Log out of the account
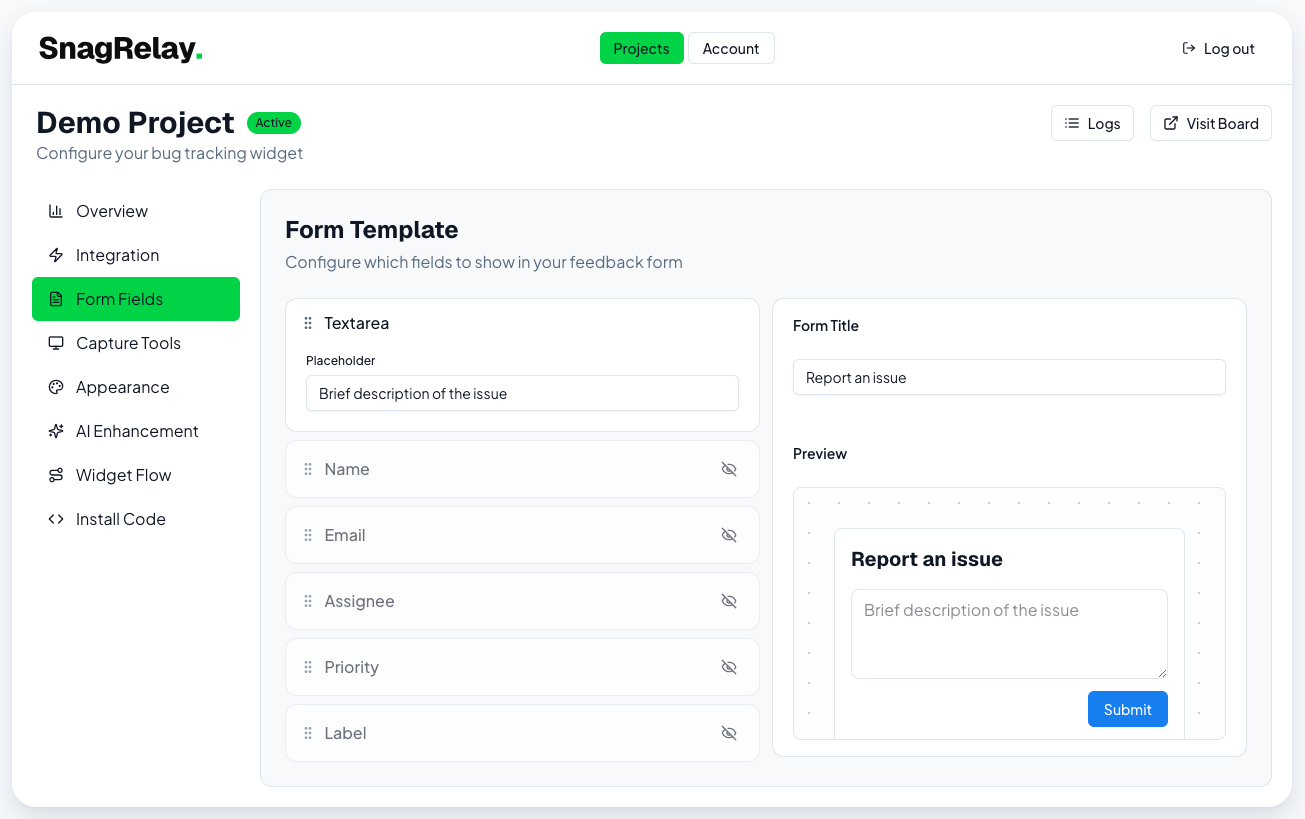 [x=1218, y=48]
